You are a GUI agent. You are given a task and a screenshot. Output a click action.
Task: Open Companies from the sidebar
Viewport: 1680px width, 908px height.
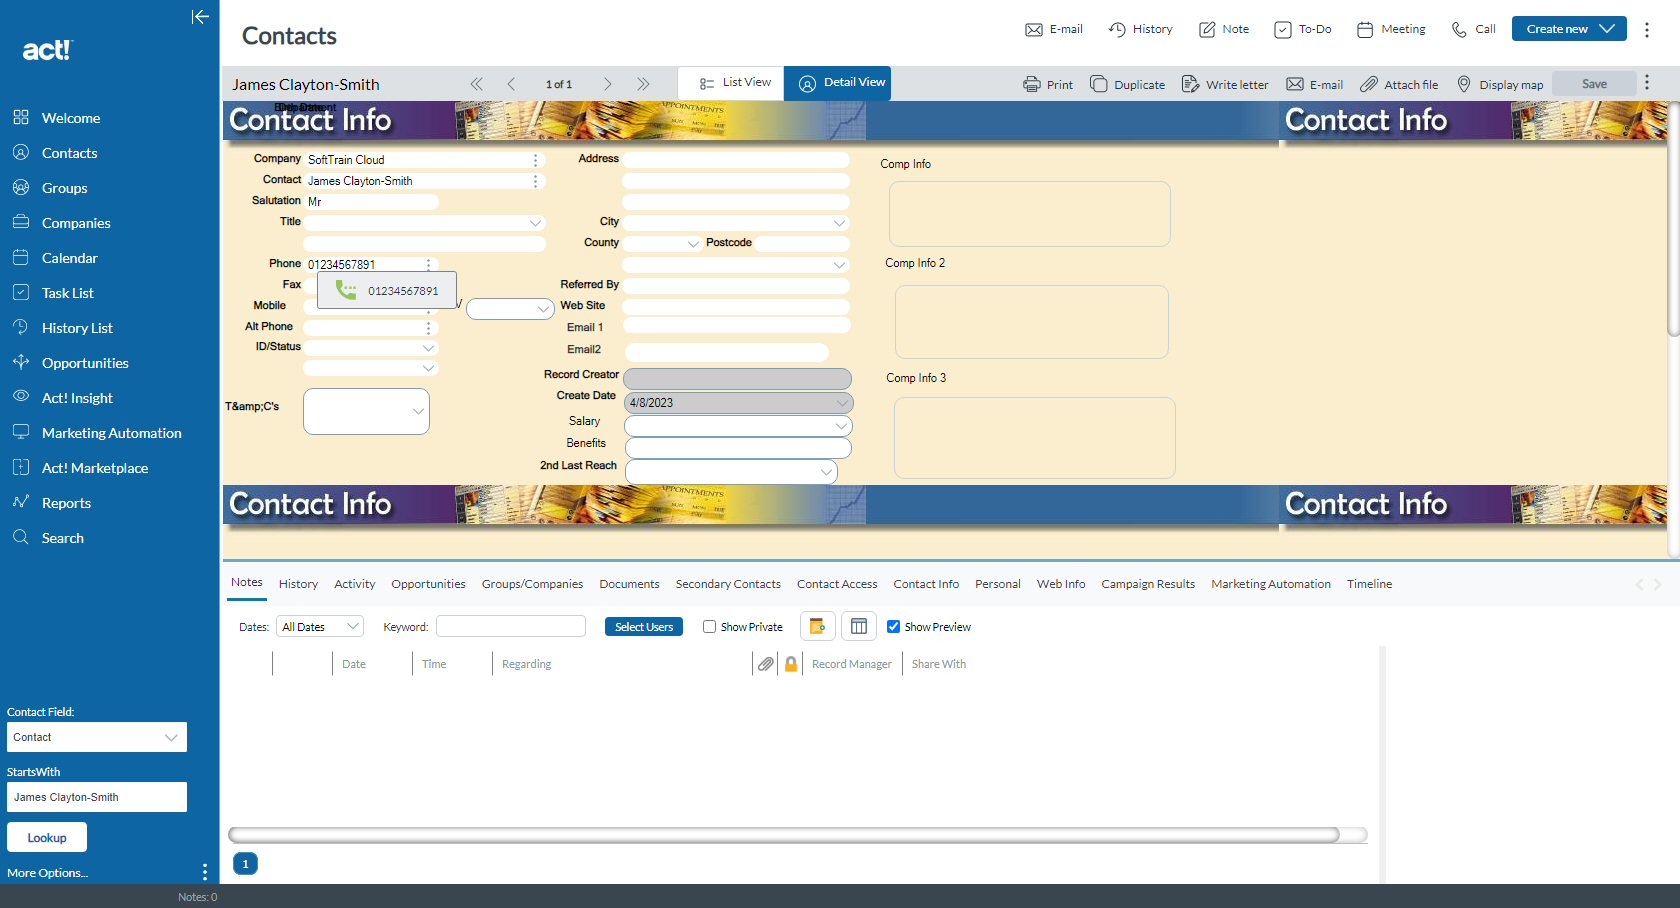pyautogui.click(x=75, y=223)
